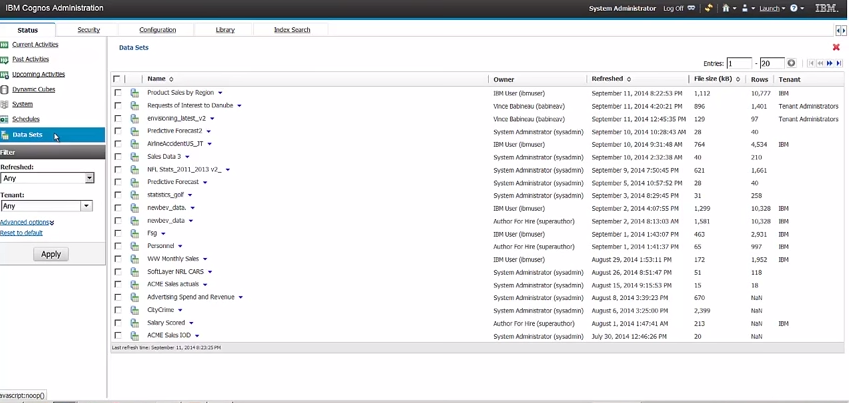Open the Tenant filter dropdown
Image resolution: width=849 pixels, height=403 pixels.
point(86,206)
